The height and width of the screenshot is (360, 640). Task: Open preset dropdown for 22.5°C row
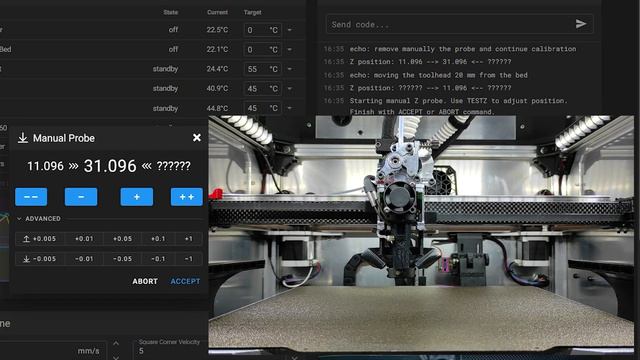[290, 30]
